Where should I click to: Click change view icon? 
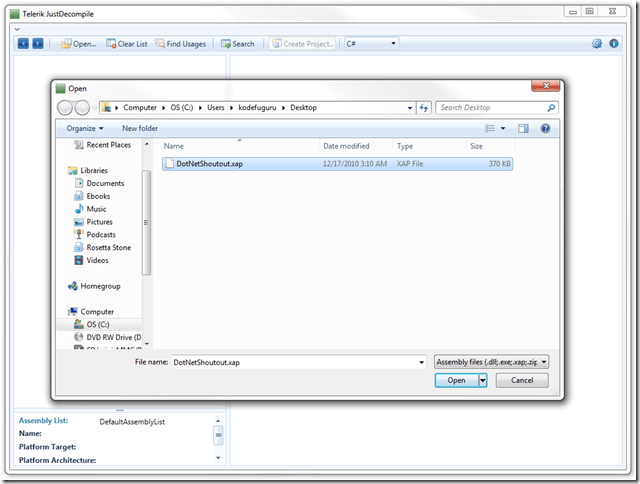tap(489, 129)
